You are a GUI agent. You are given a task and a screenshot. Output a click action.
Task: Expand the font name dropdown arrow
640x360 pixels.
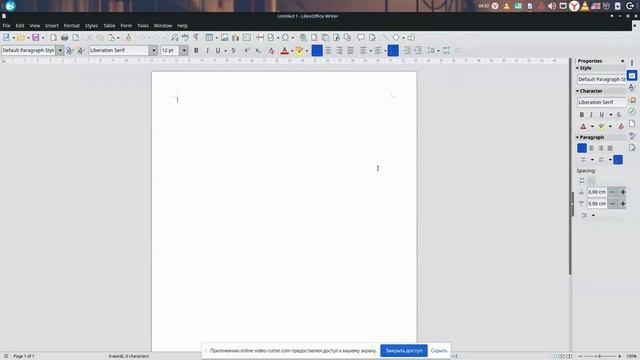pos(153,51)
